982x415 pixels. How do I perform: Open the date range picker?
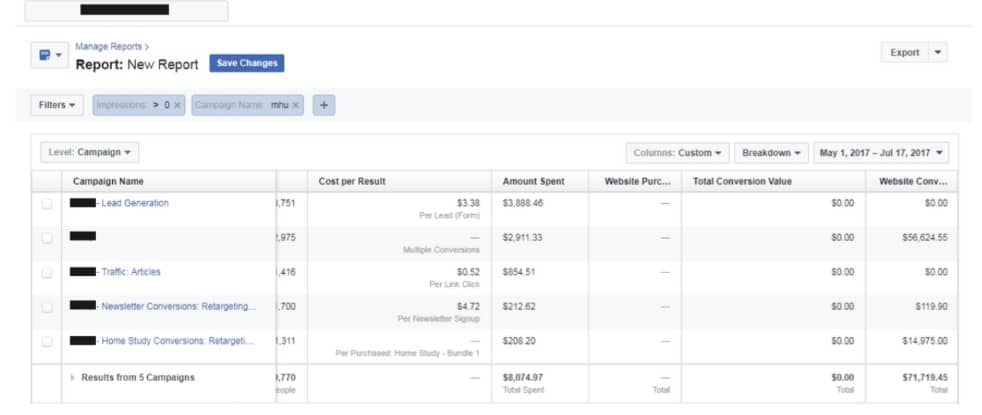click(881, 153)
